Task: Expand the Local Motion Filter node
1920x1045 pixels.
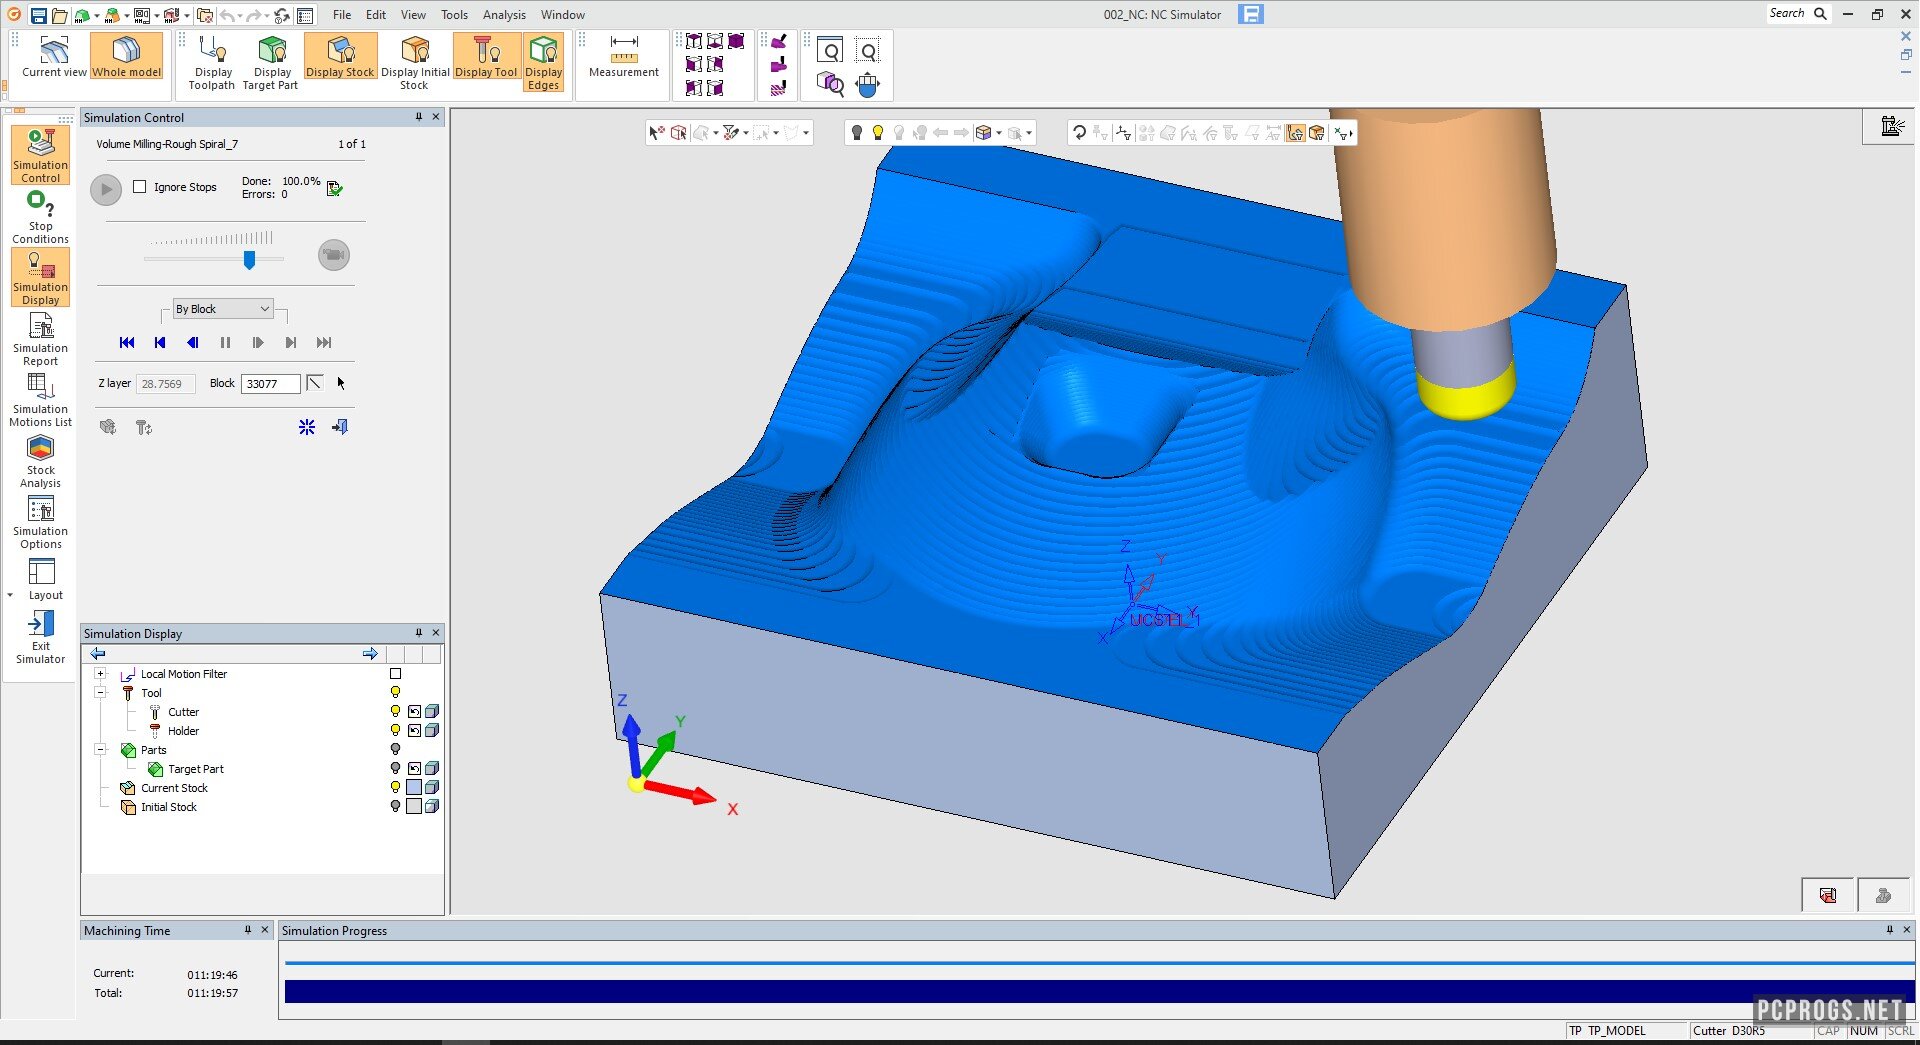Action: click(101, 674)
